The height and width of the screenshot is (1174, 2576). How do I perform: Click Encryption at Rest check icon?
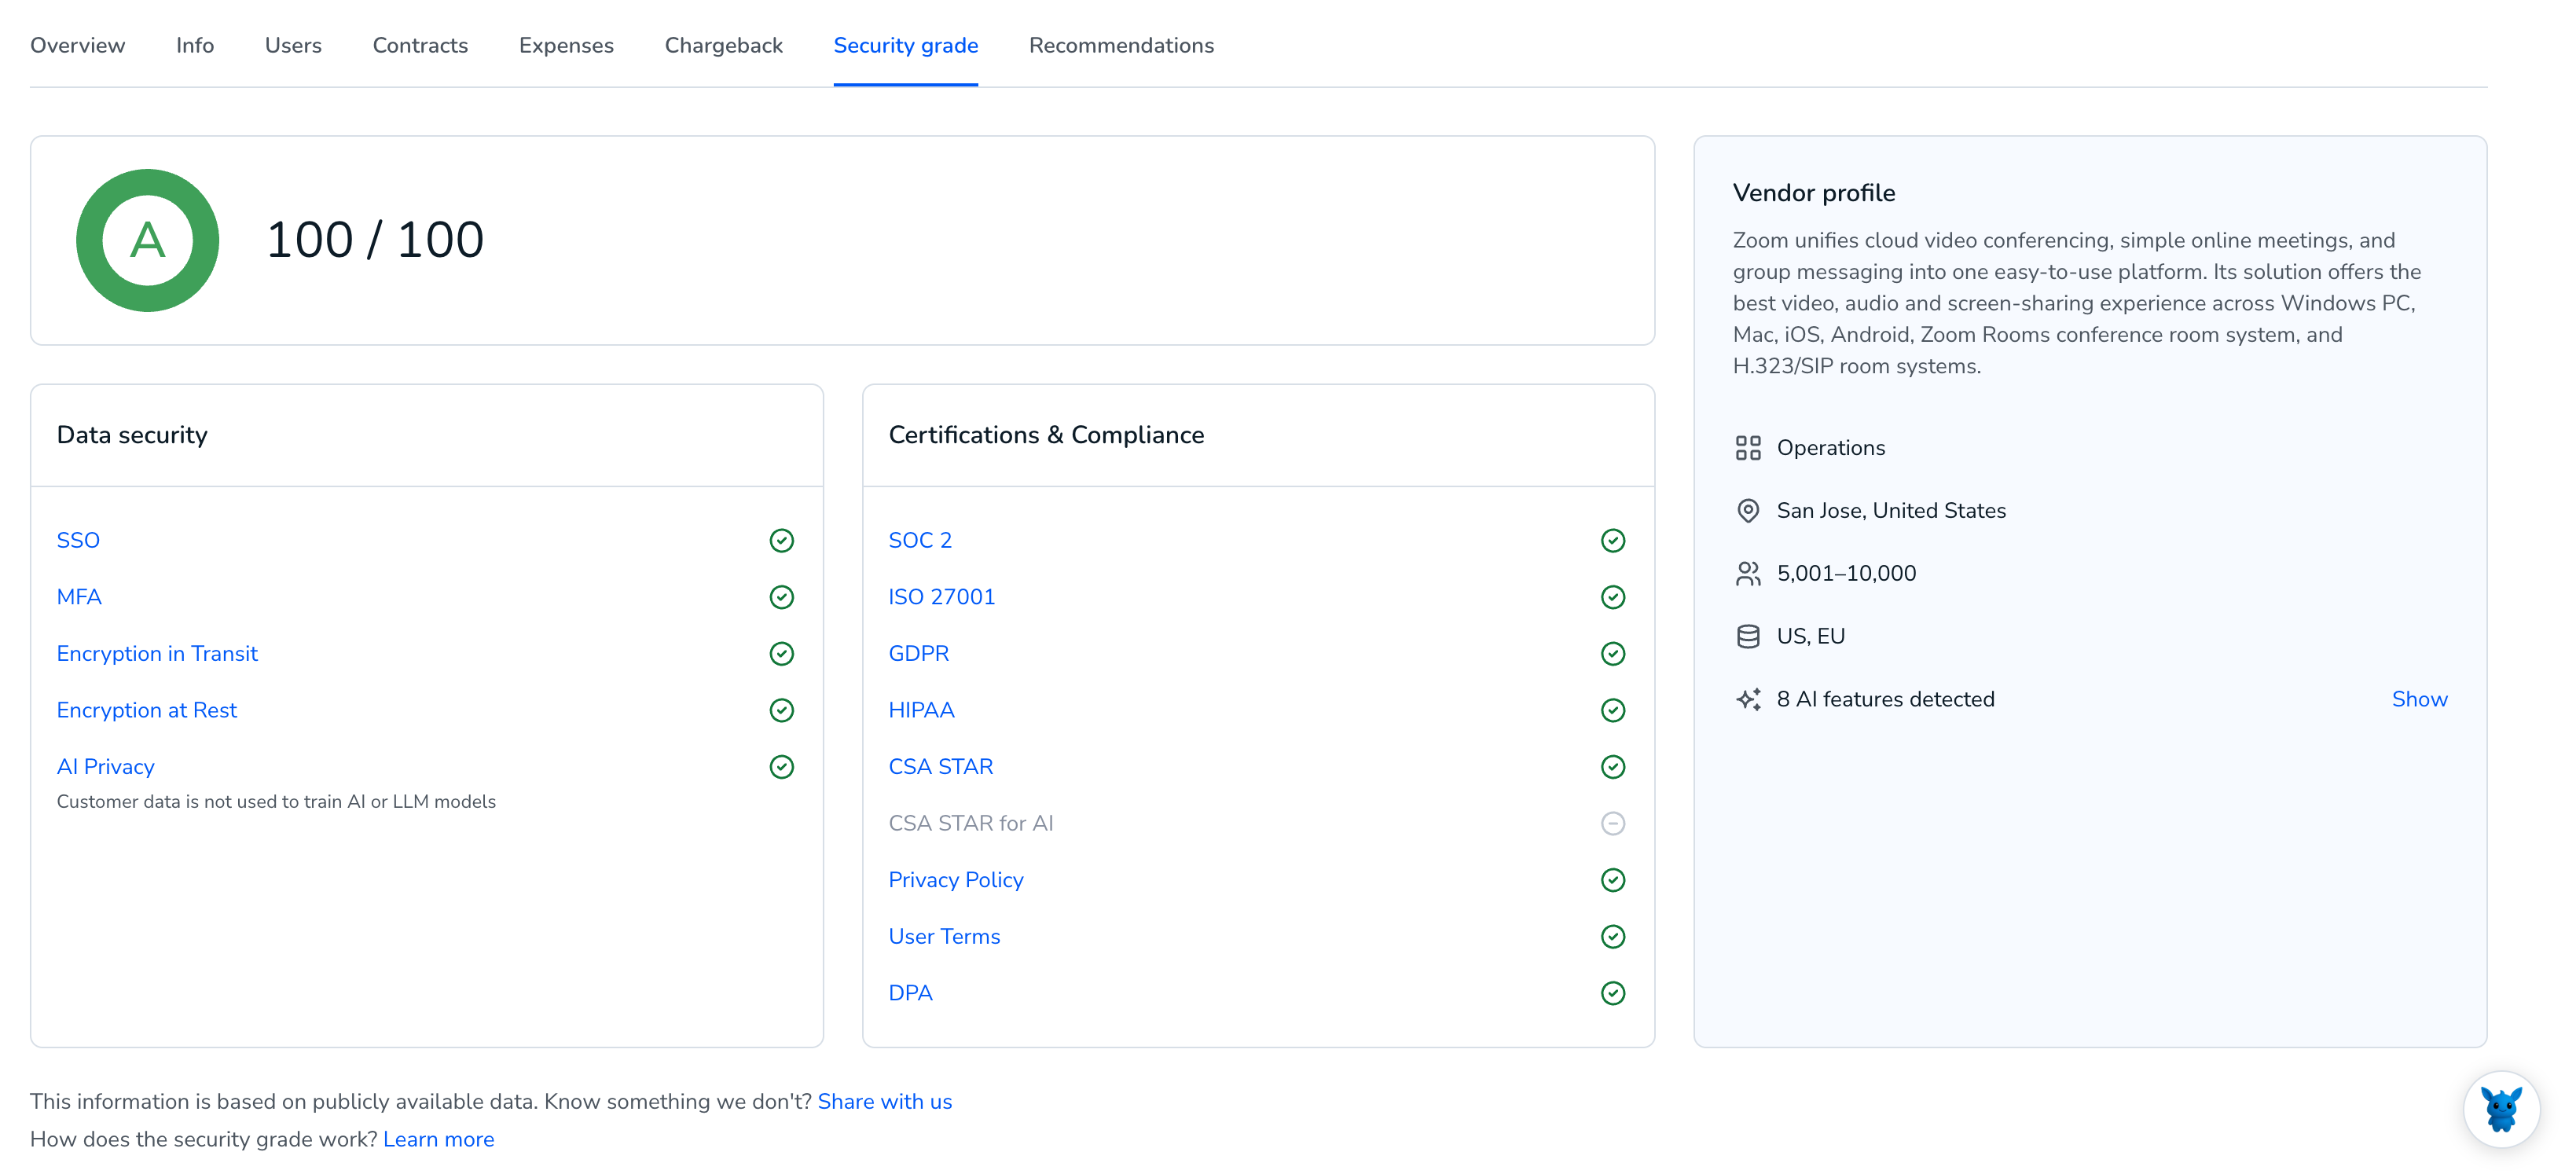(x=782, y=710)
